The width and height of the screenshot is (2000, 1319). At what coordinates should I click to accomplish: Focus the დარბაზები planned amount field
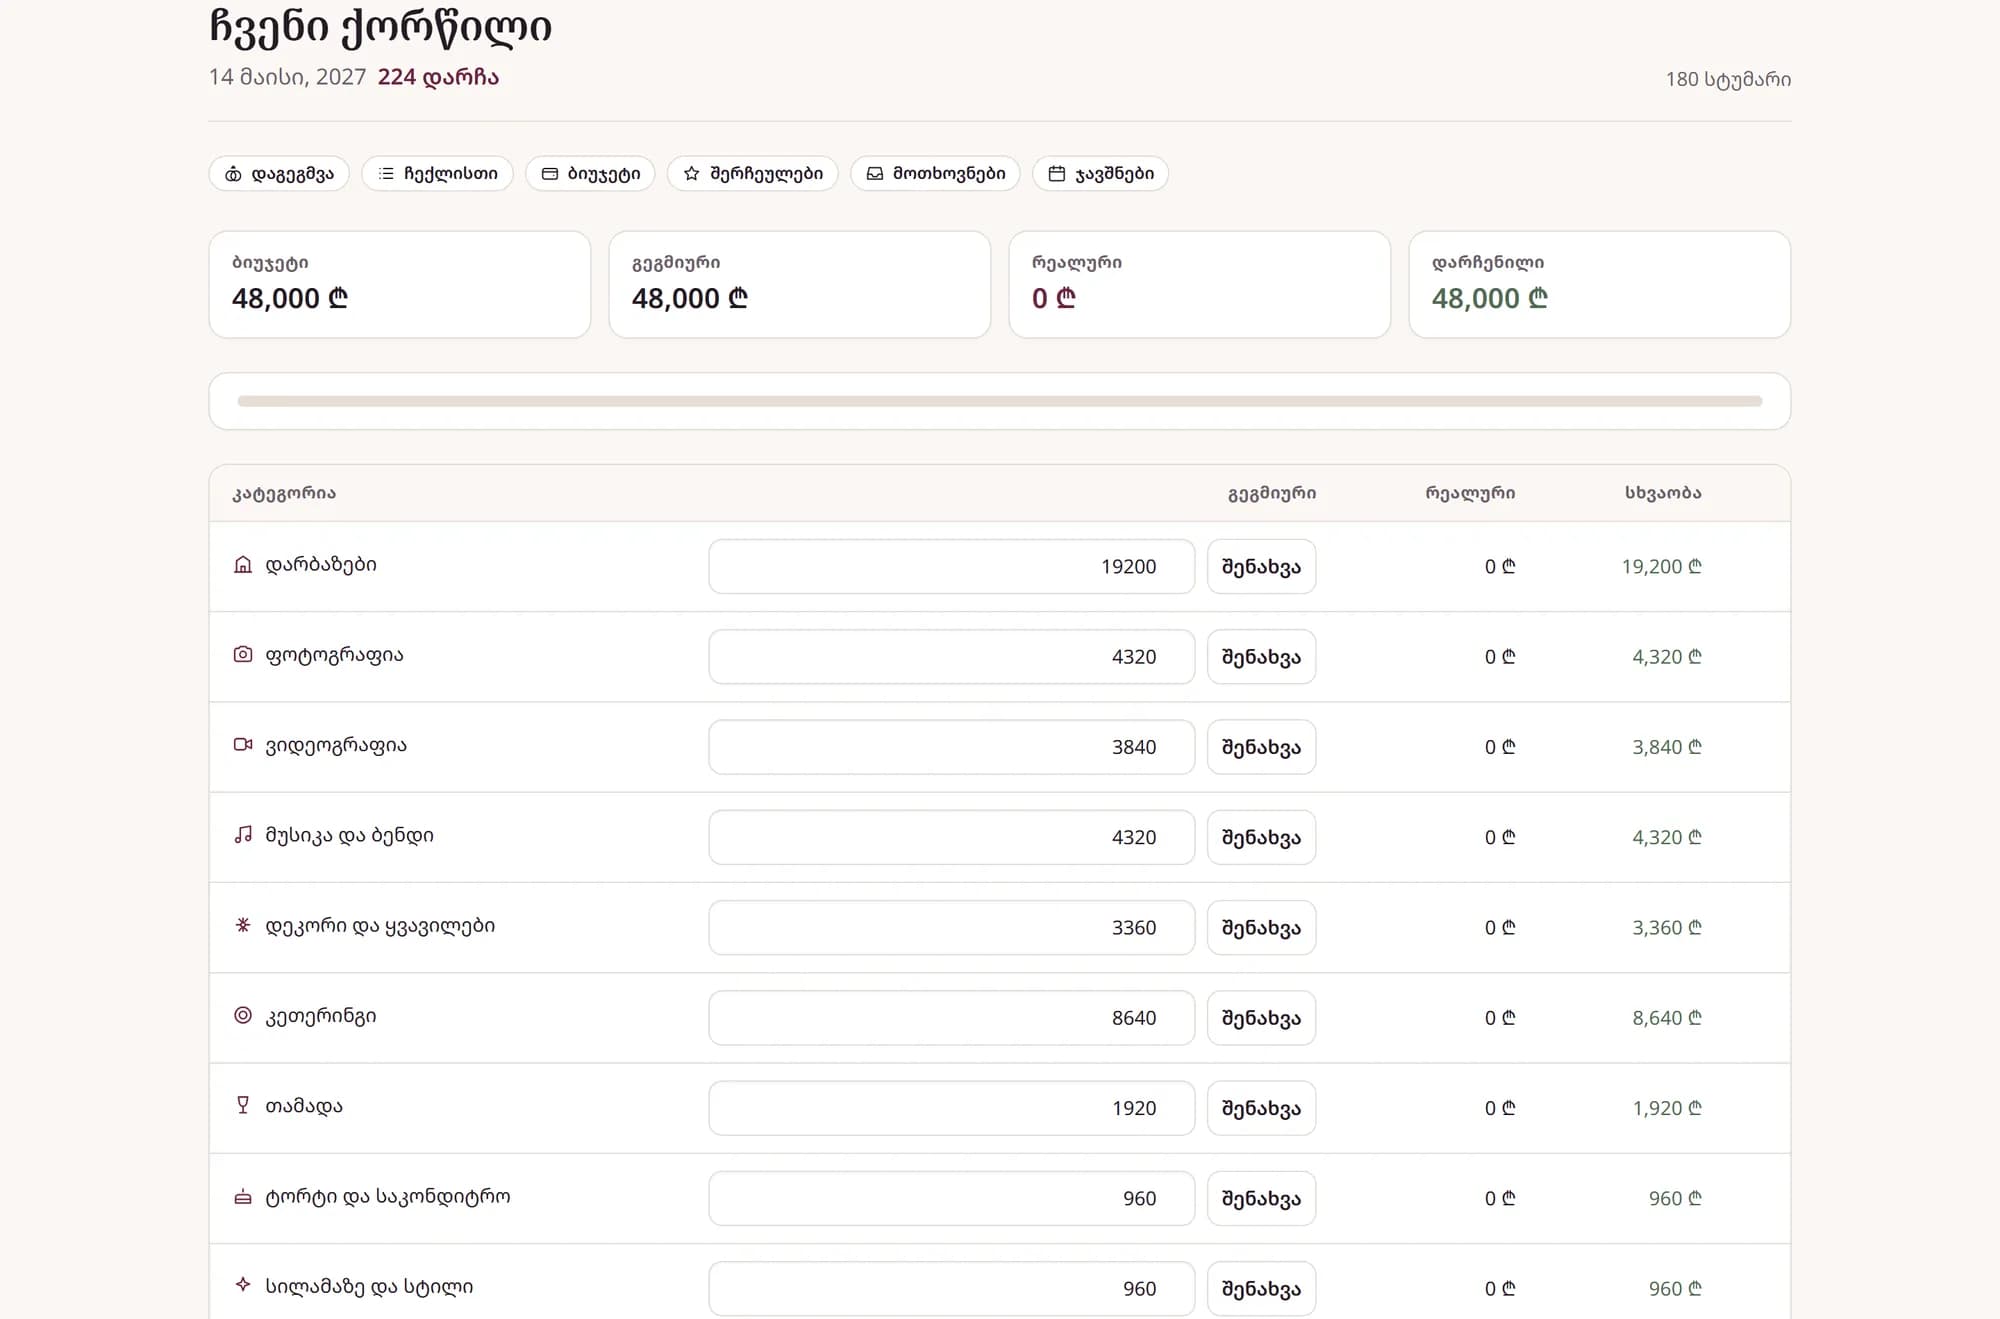click(x=951, y=567)
